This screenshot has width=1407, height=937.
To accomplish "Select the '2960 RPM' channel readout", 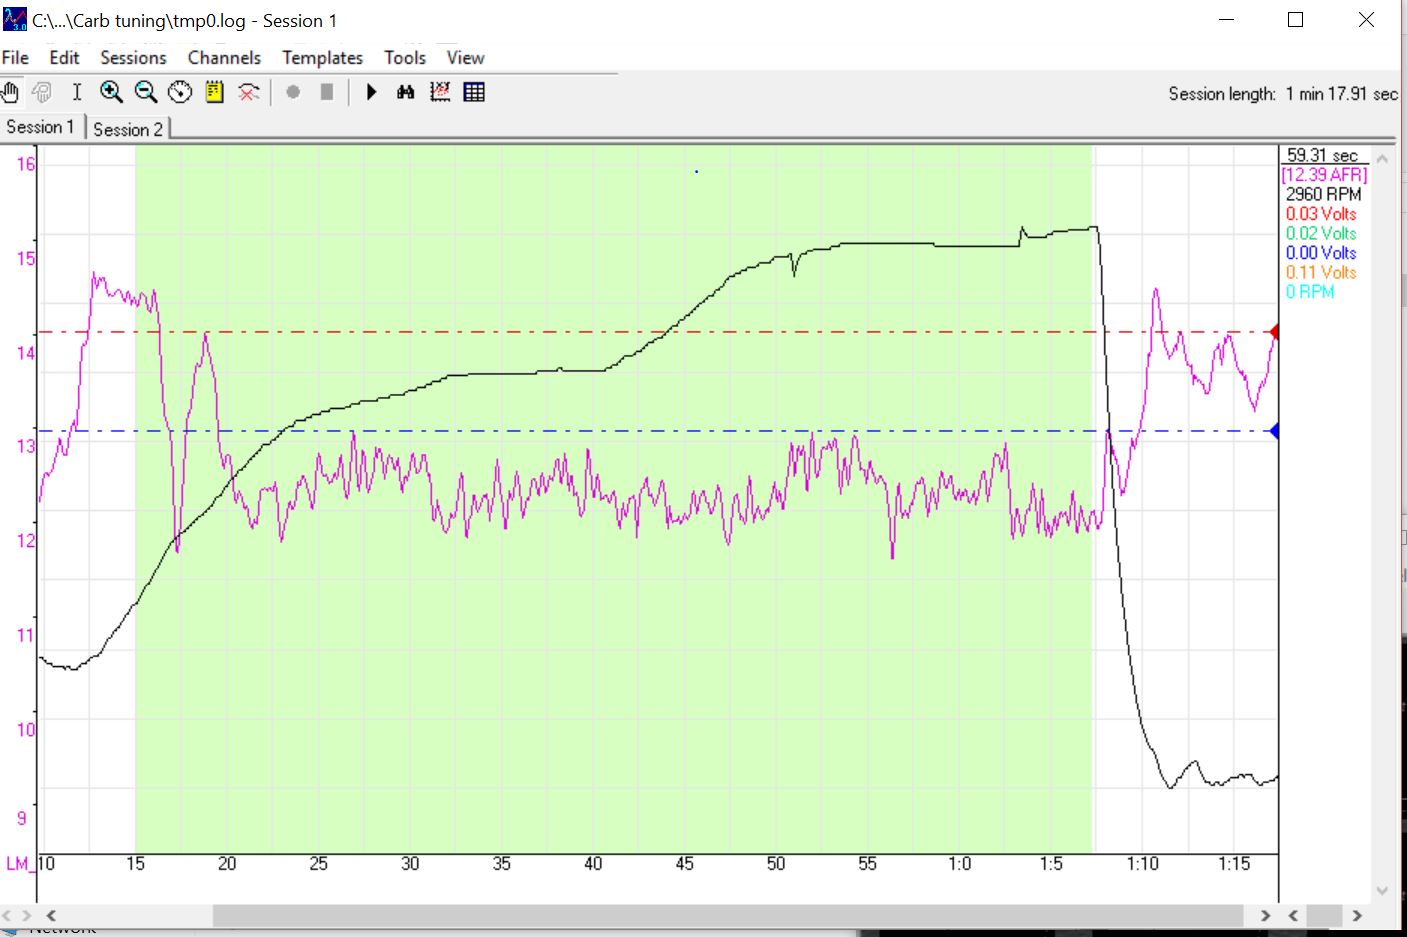I will [x=1324, y=194].
